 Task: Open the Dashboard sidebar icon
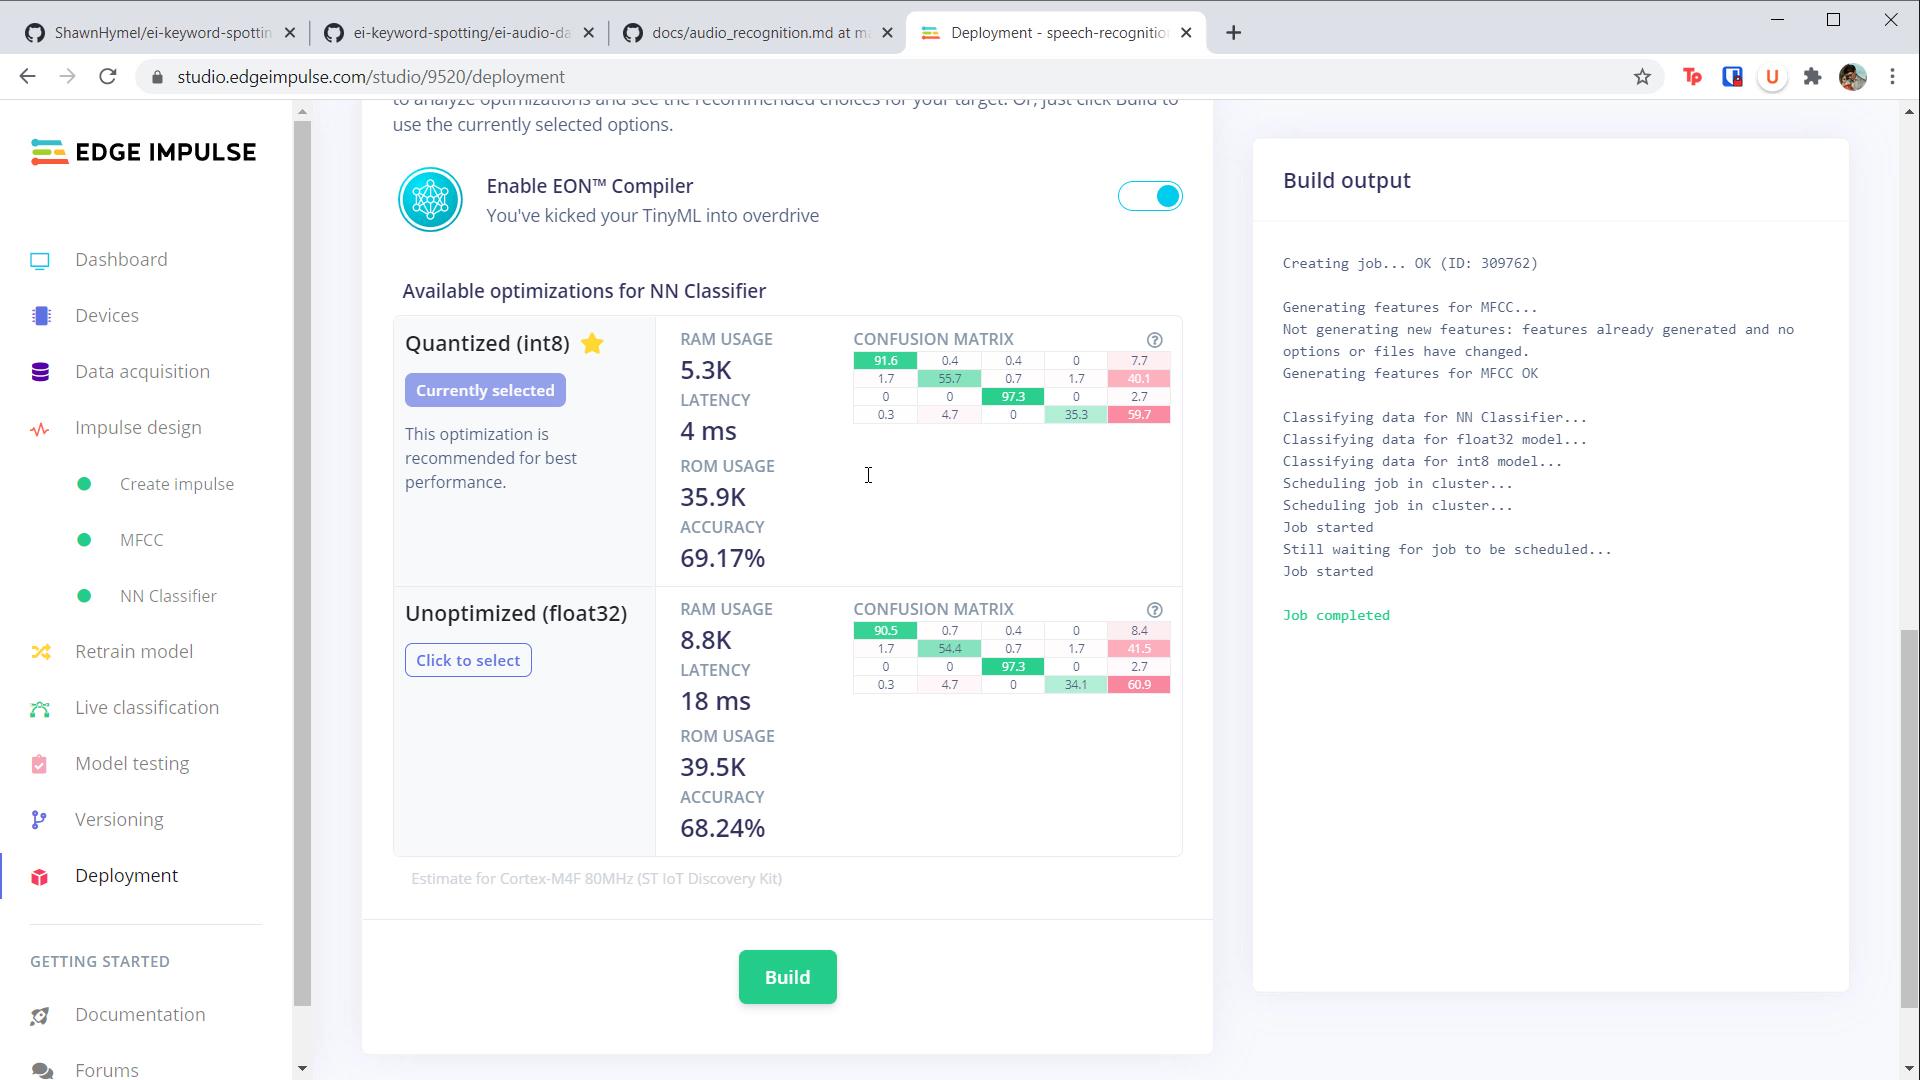(40, 261)
